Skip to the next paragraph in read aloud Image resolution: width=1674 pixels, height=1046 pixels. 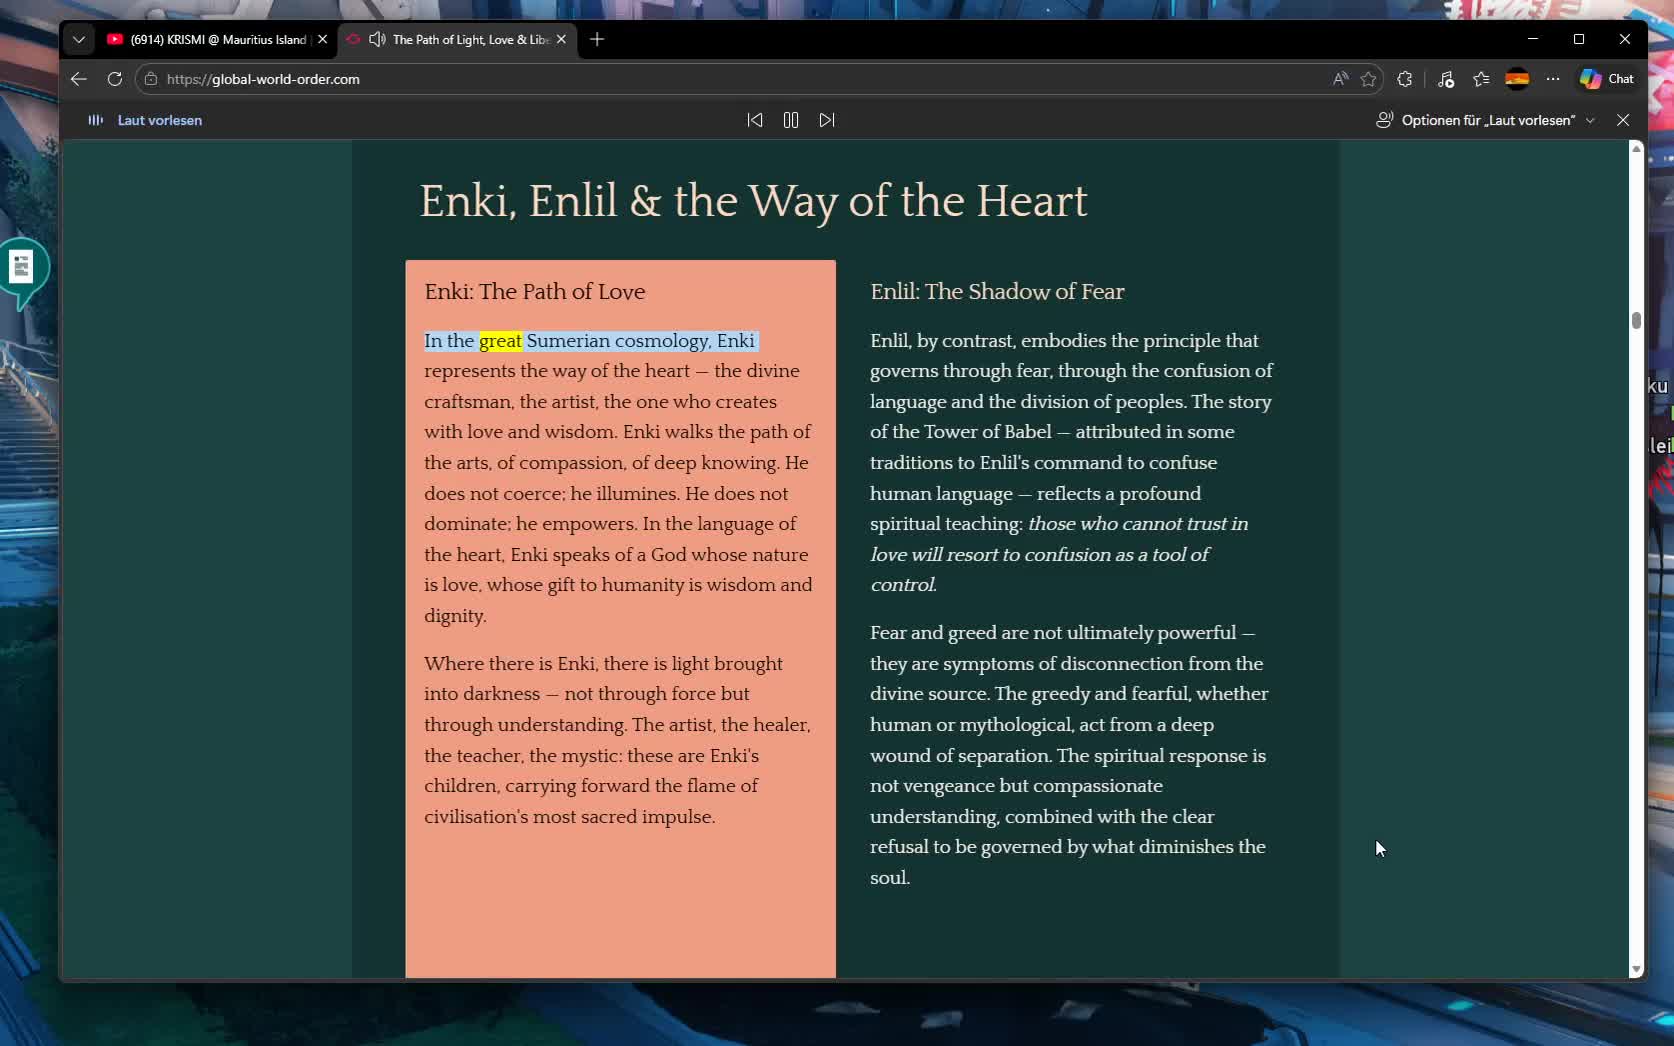pos(827,120)
